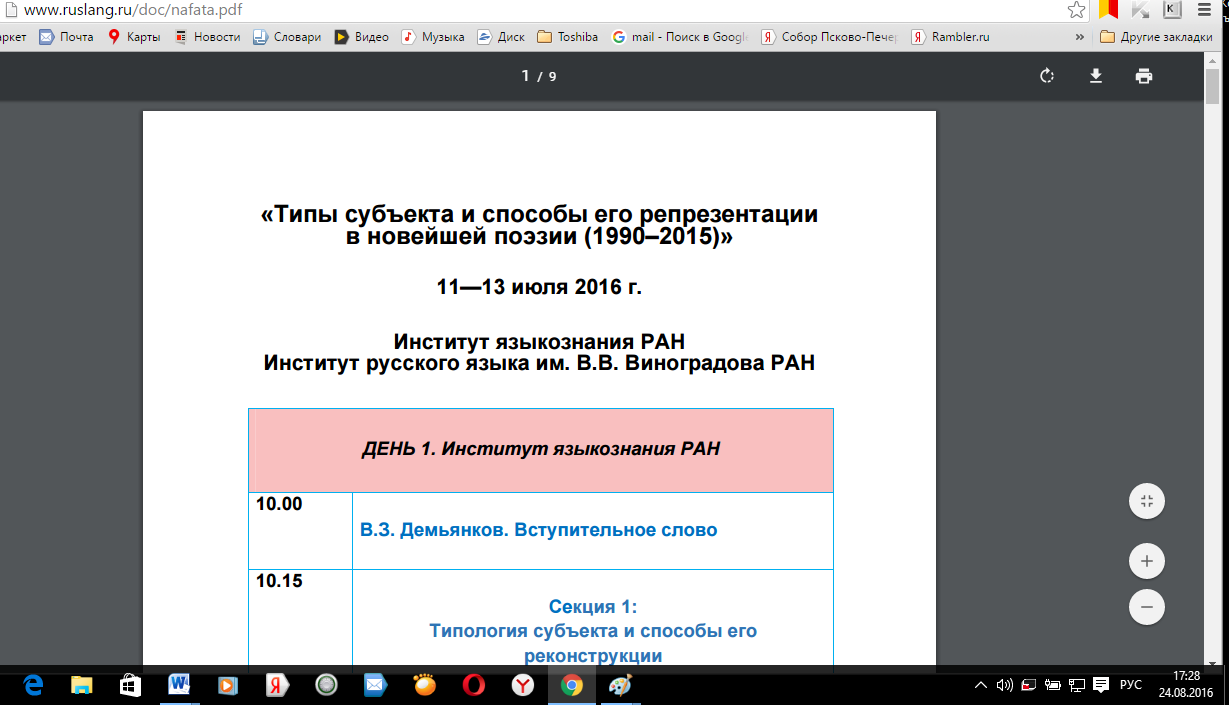
Task: Launch Microsoft Edge from the taskbar
Action: click(x=34, y=685)
